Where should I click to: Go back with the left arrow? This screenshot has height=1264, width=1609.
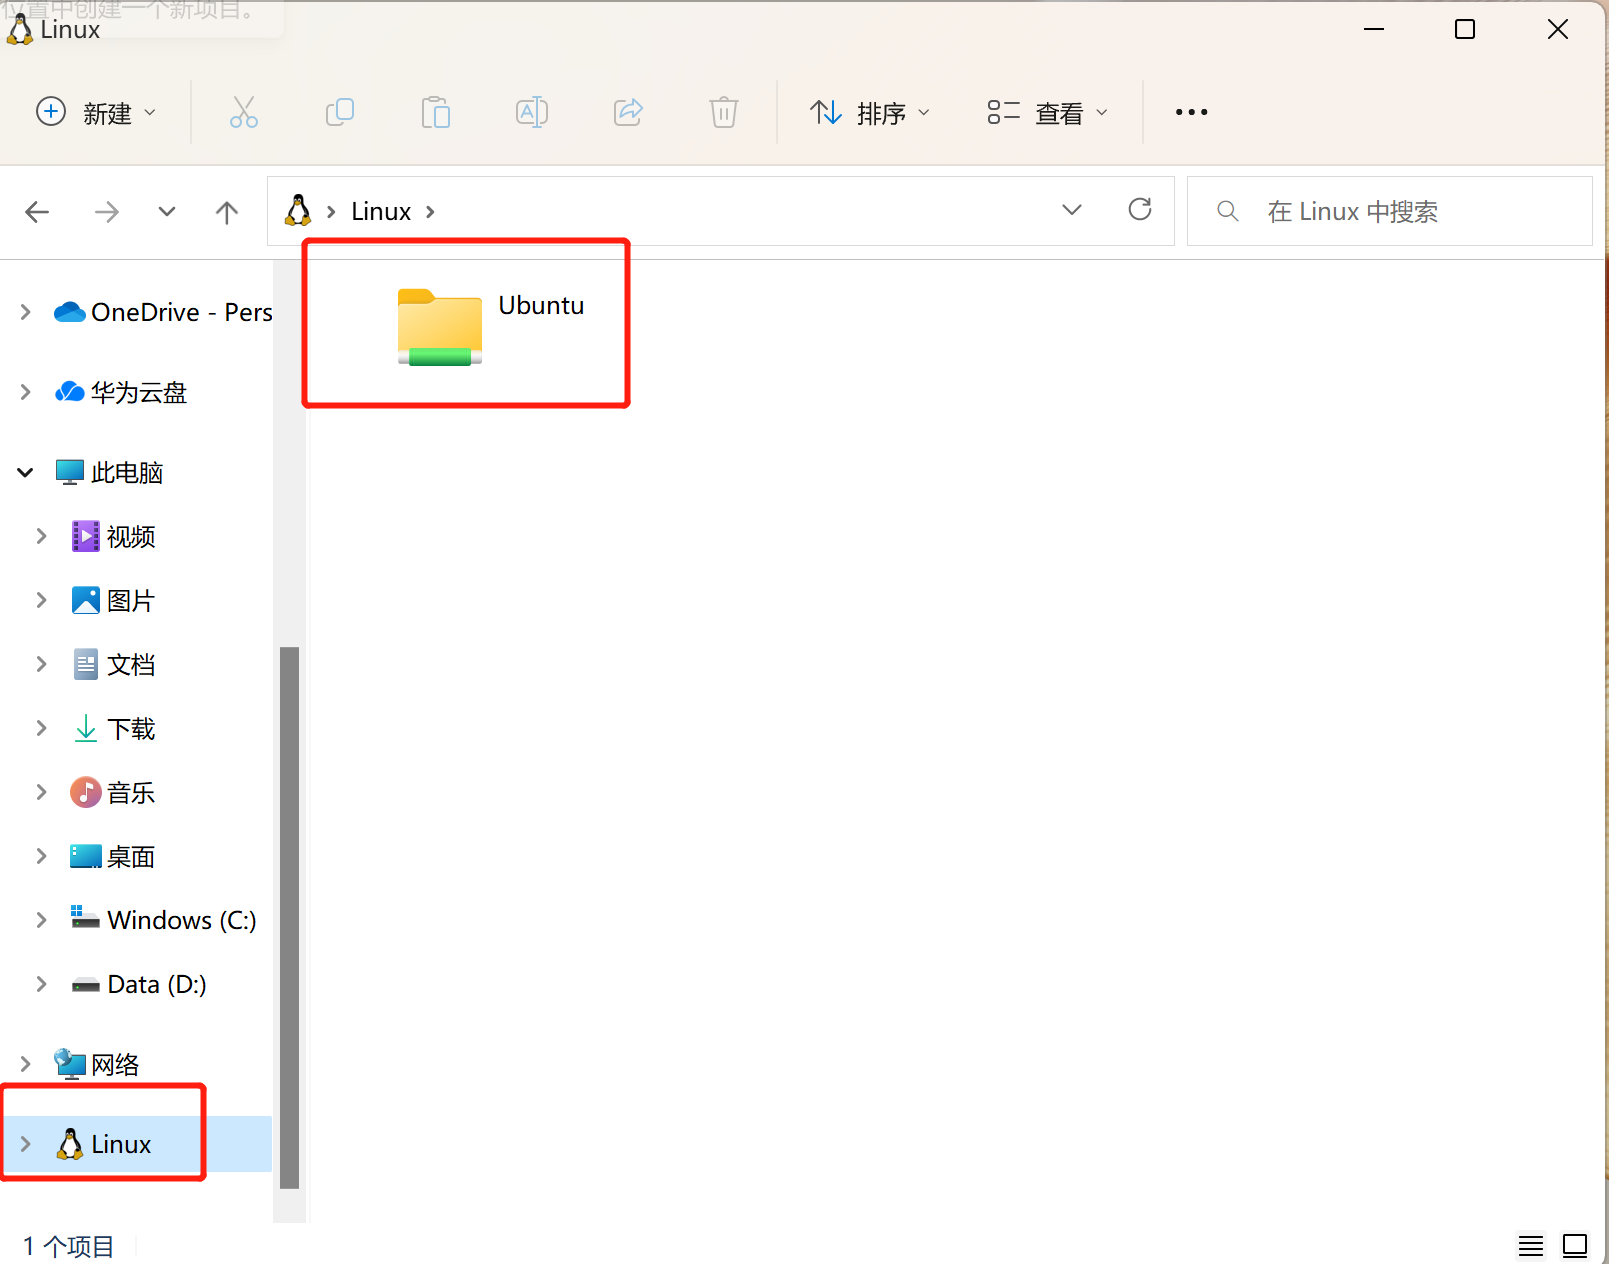click(x=37, y=211)
